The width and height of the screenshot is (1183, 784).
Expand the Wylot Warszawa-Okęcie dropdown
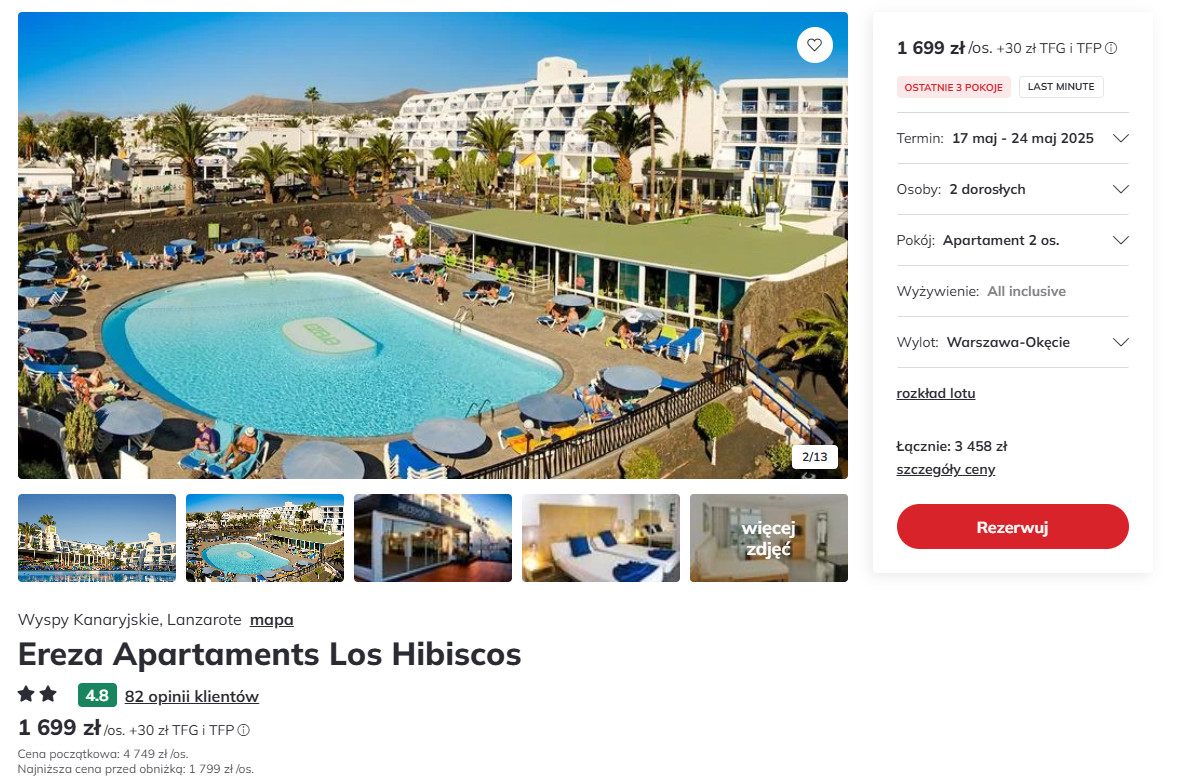coord(1012,342)
